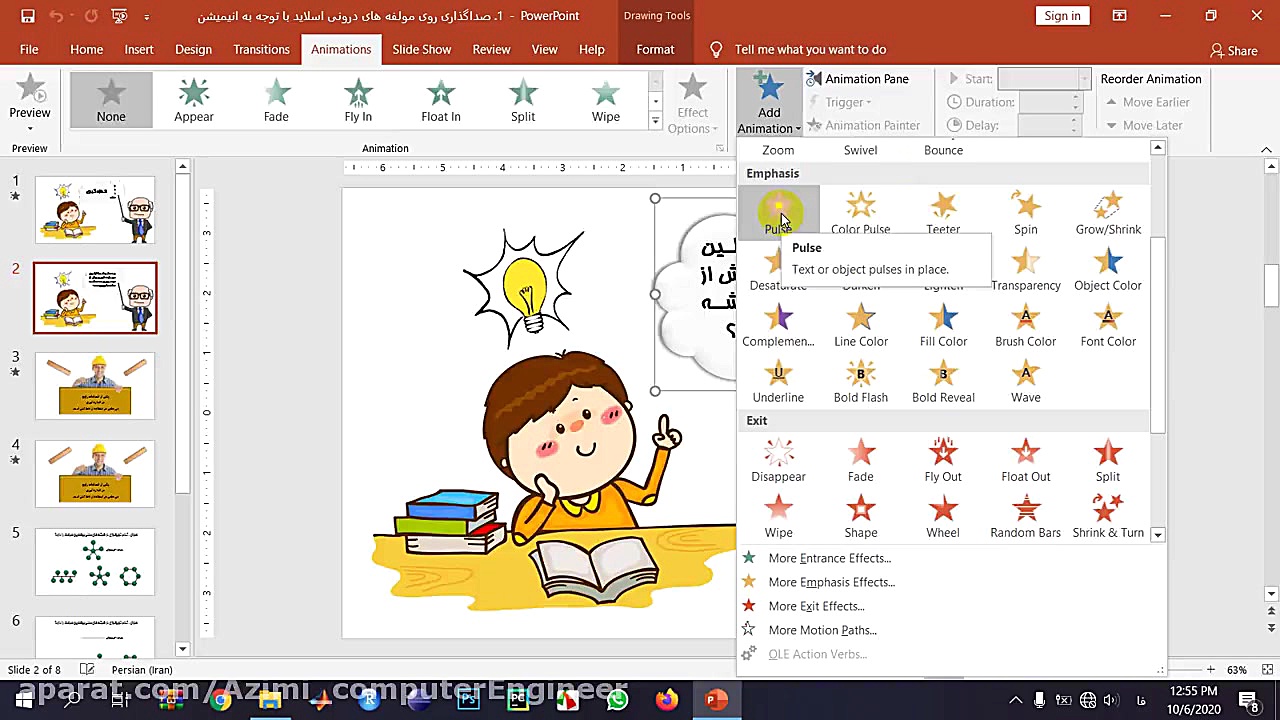The width and height of the screenshot is (1280, 720).
Task: Apply the Bold Flash emphasis effect
Action: (860, 381)
